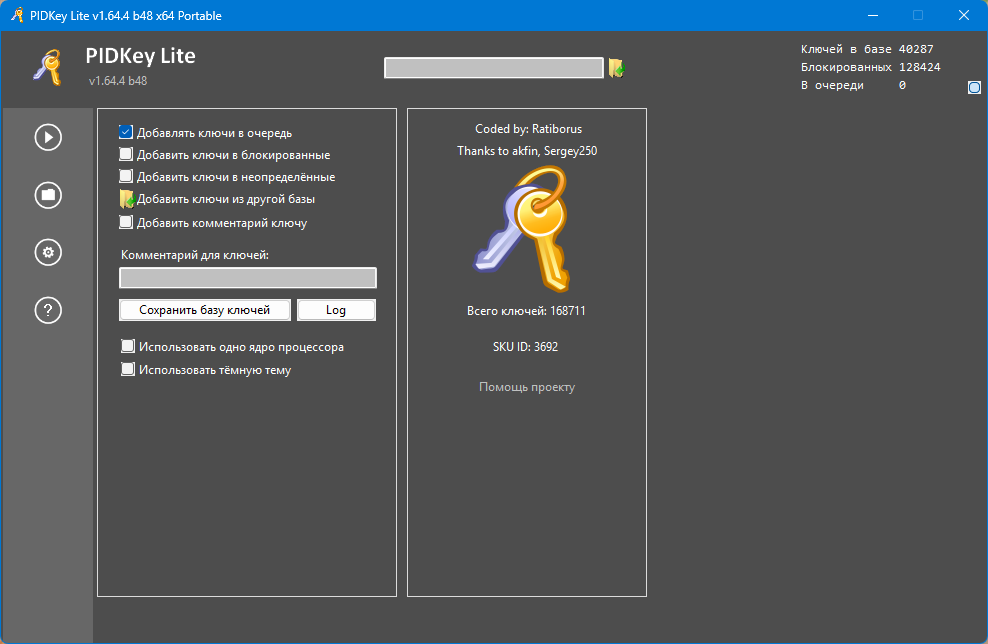Screen dimensions: 988x644
Task: Click Помощь проекту link
Action: tap(527, 387)
